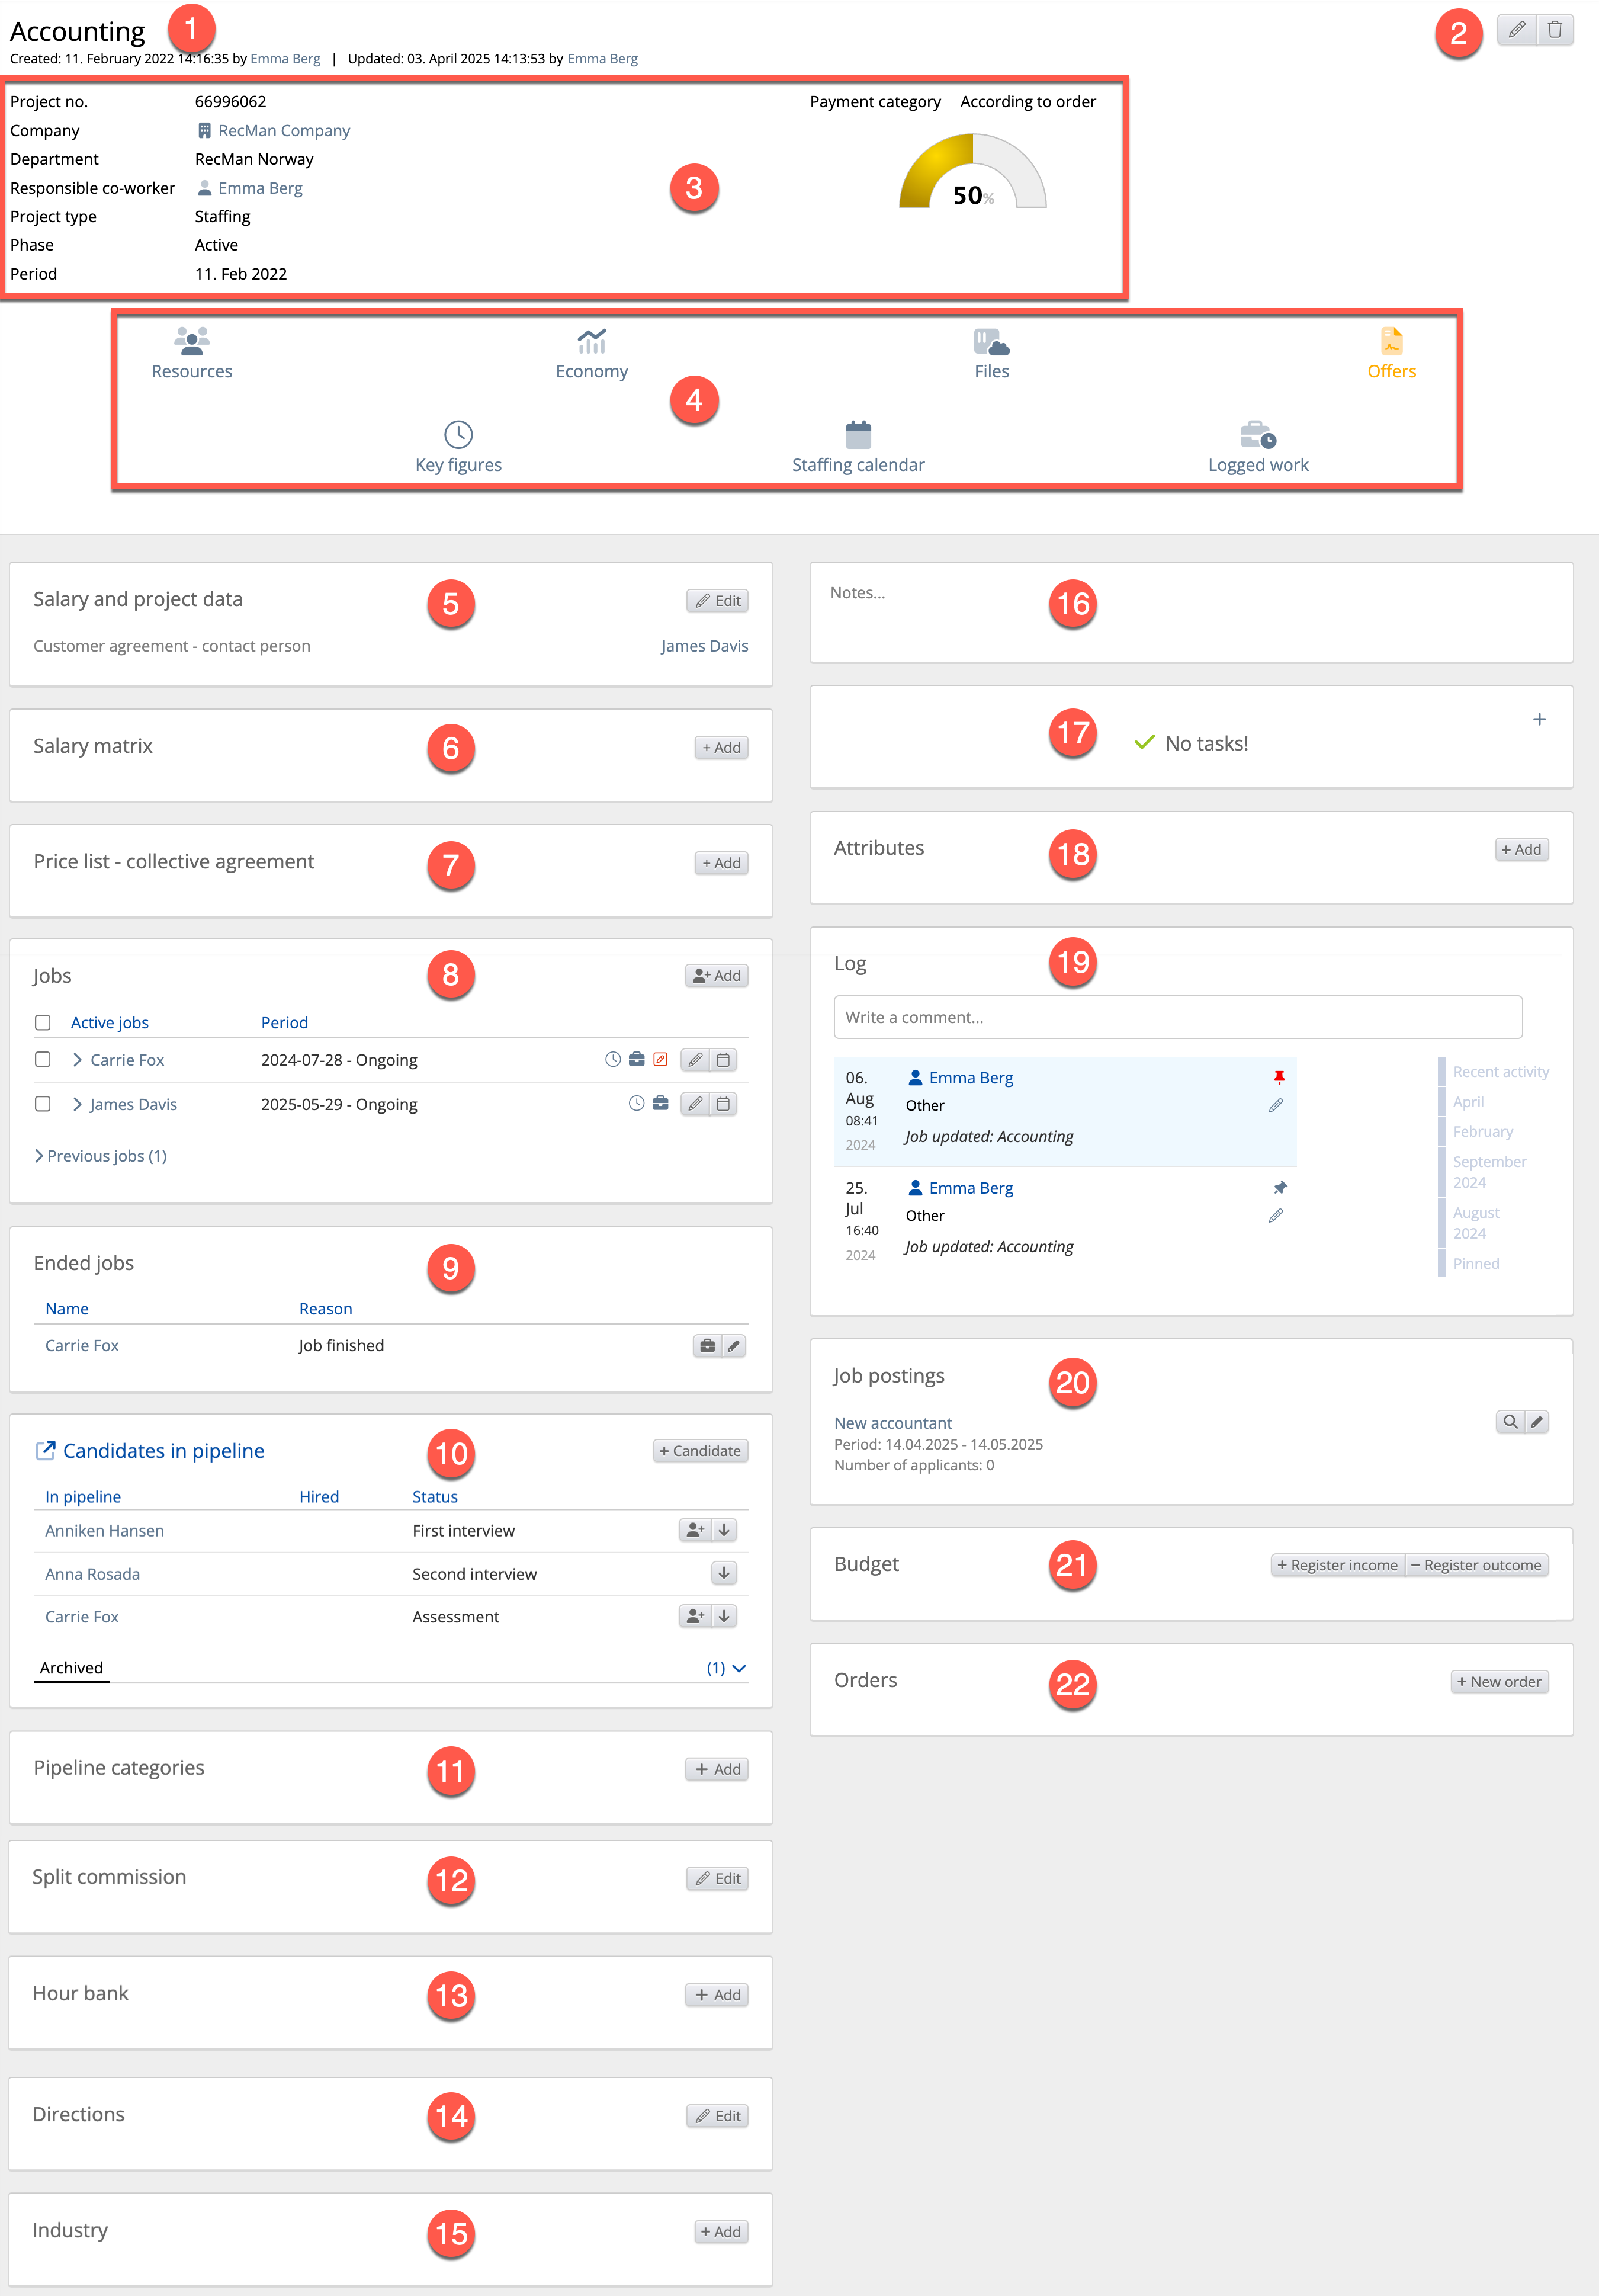This screenshot has height=2296, width=1599.
Task: Click the Write a comment field
Action: [1177, 1017]
